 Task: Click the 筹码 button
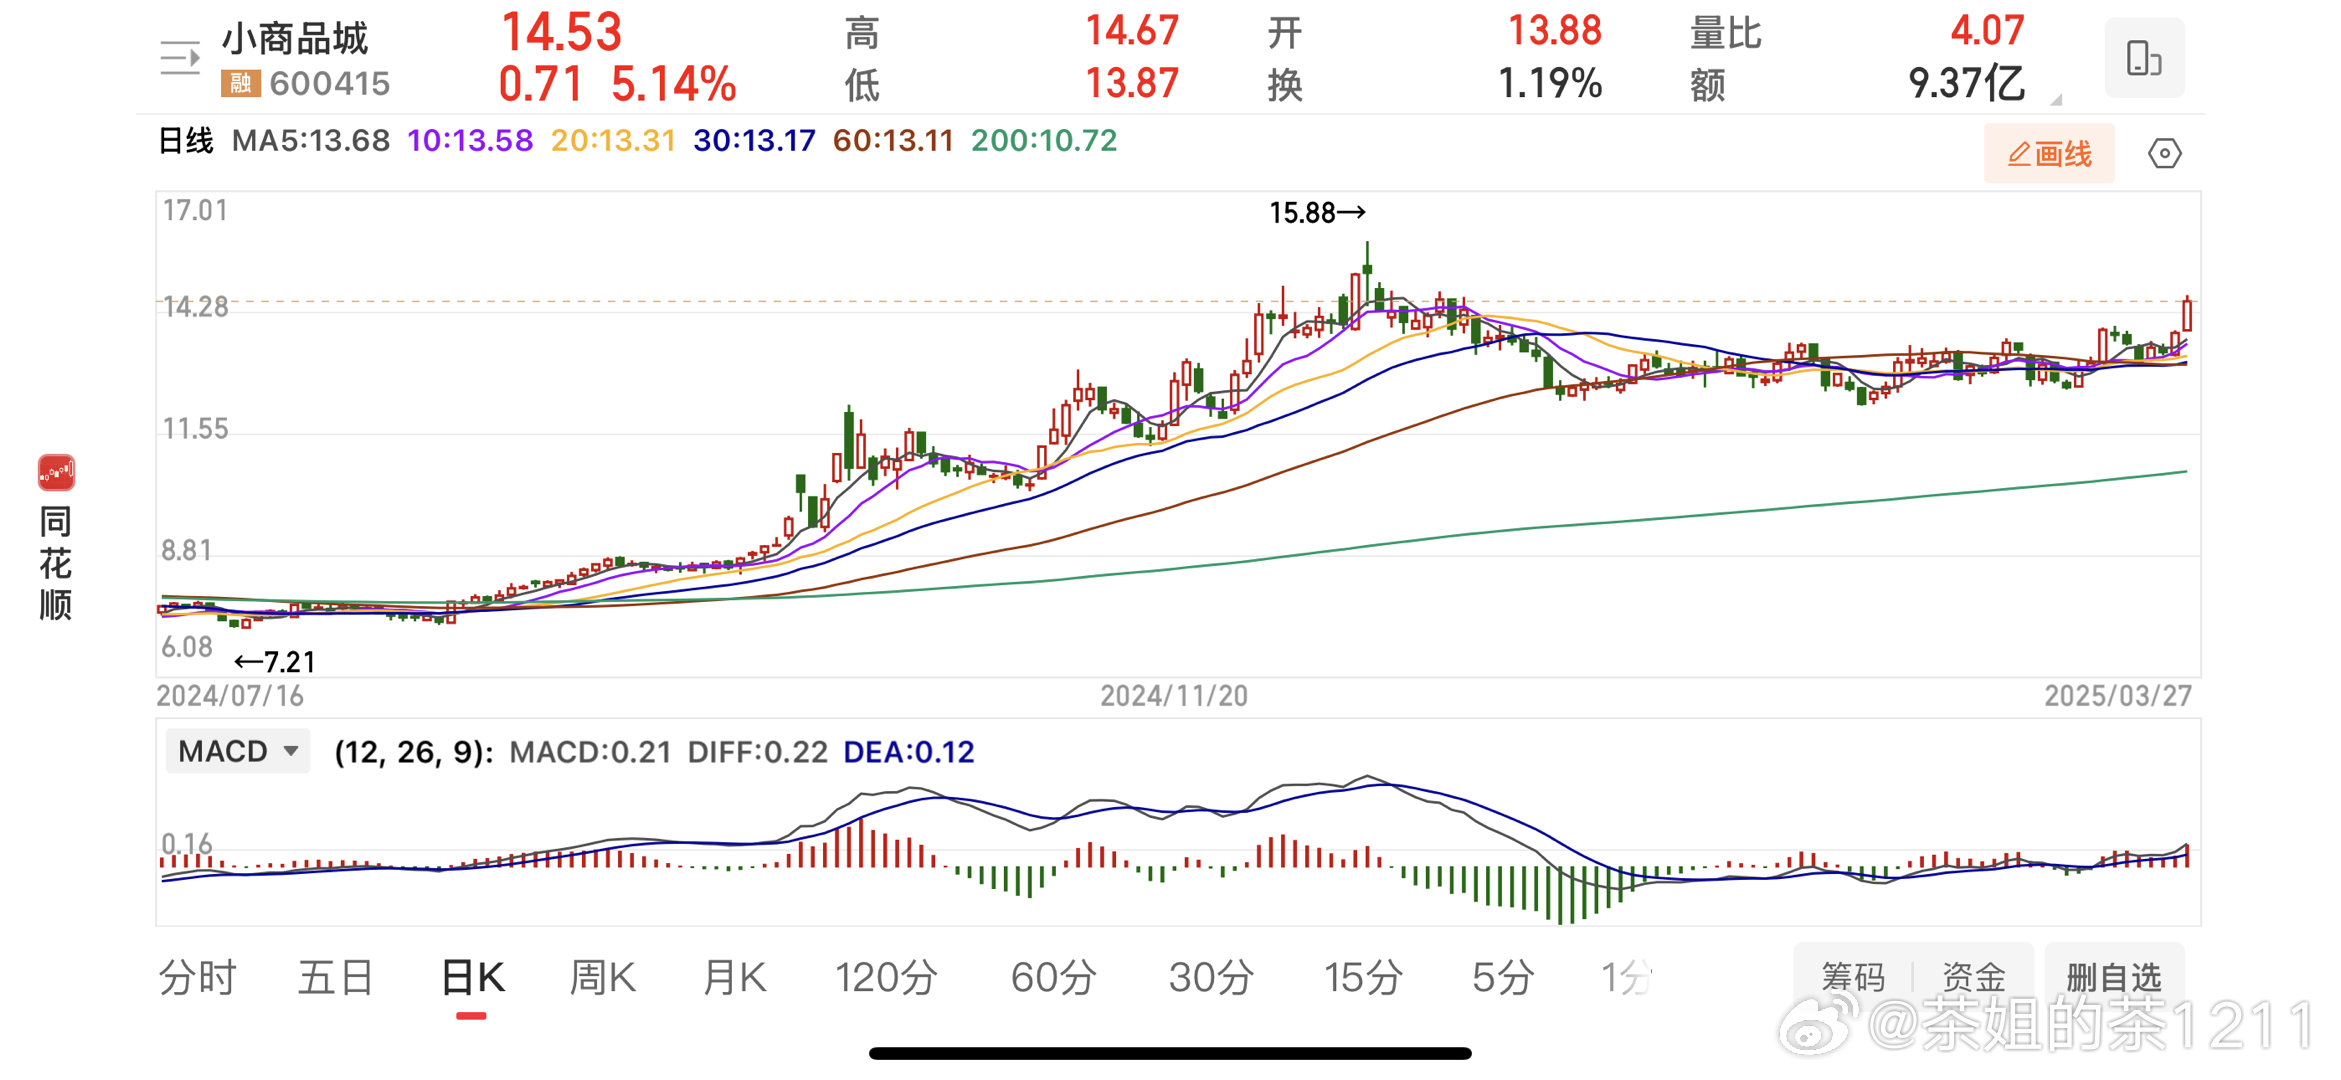[1852, 976]
